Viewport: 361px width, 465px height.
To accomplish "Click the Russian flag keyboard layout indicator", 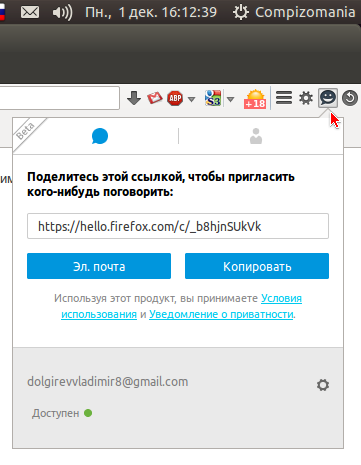I will (2, 13).
